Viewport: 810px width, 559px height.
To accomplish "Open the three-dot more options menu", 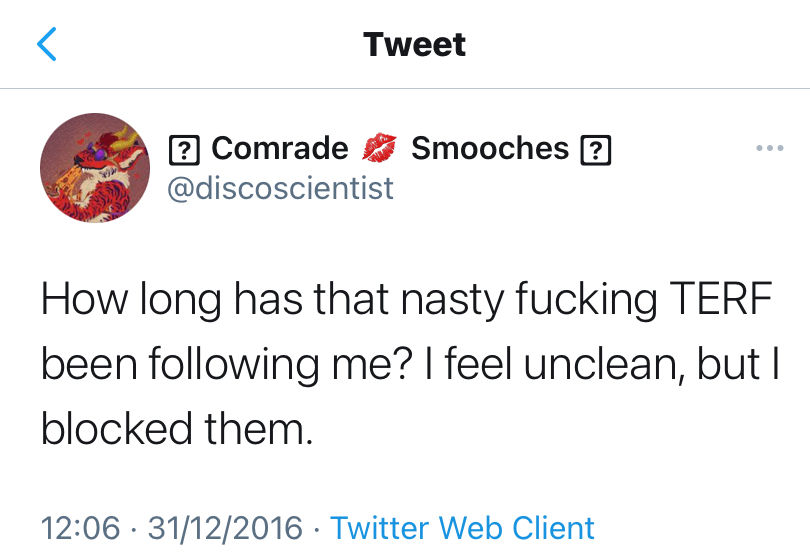I will click(x=769, y=149).
